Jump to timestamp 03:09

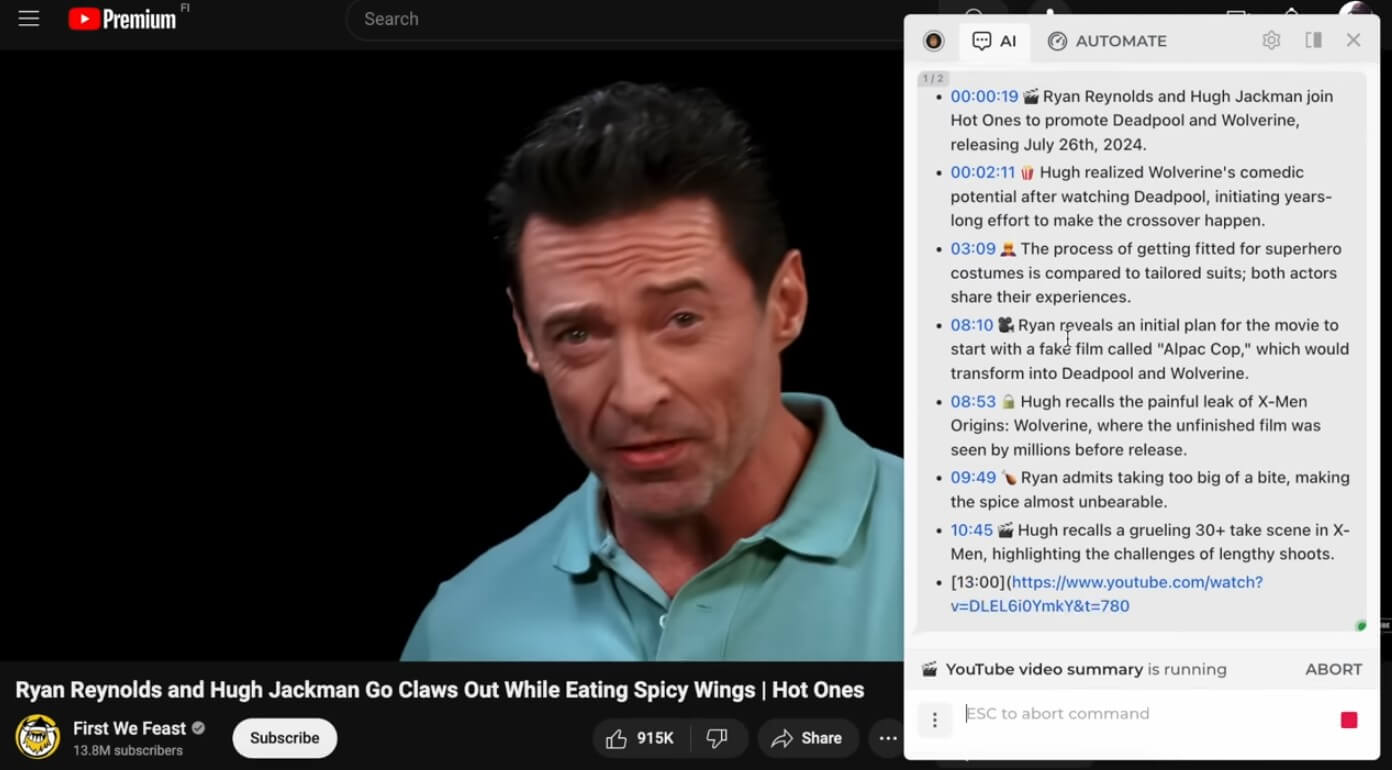point(973,248)
